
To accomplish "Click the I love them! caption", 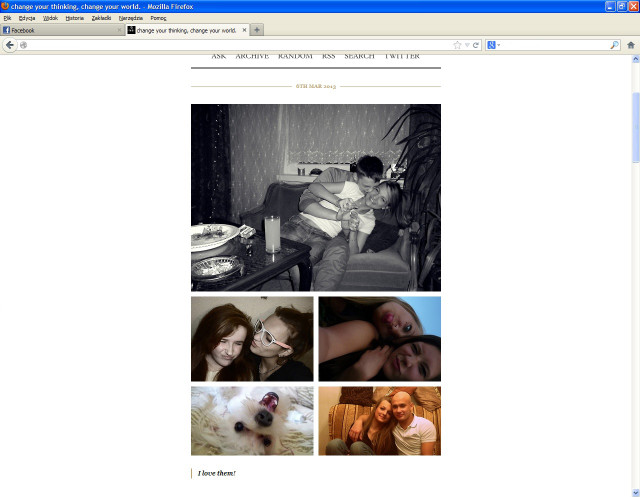I will coord(217,473).
